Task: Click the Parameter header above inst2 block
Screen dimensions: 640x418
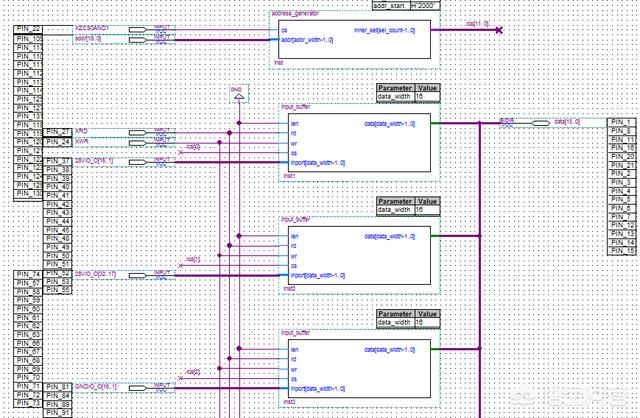Action: pos(395,201)
